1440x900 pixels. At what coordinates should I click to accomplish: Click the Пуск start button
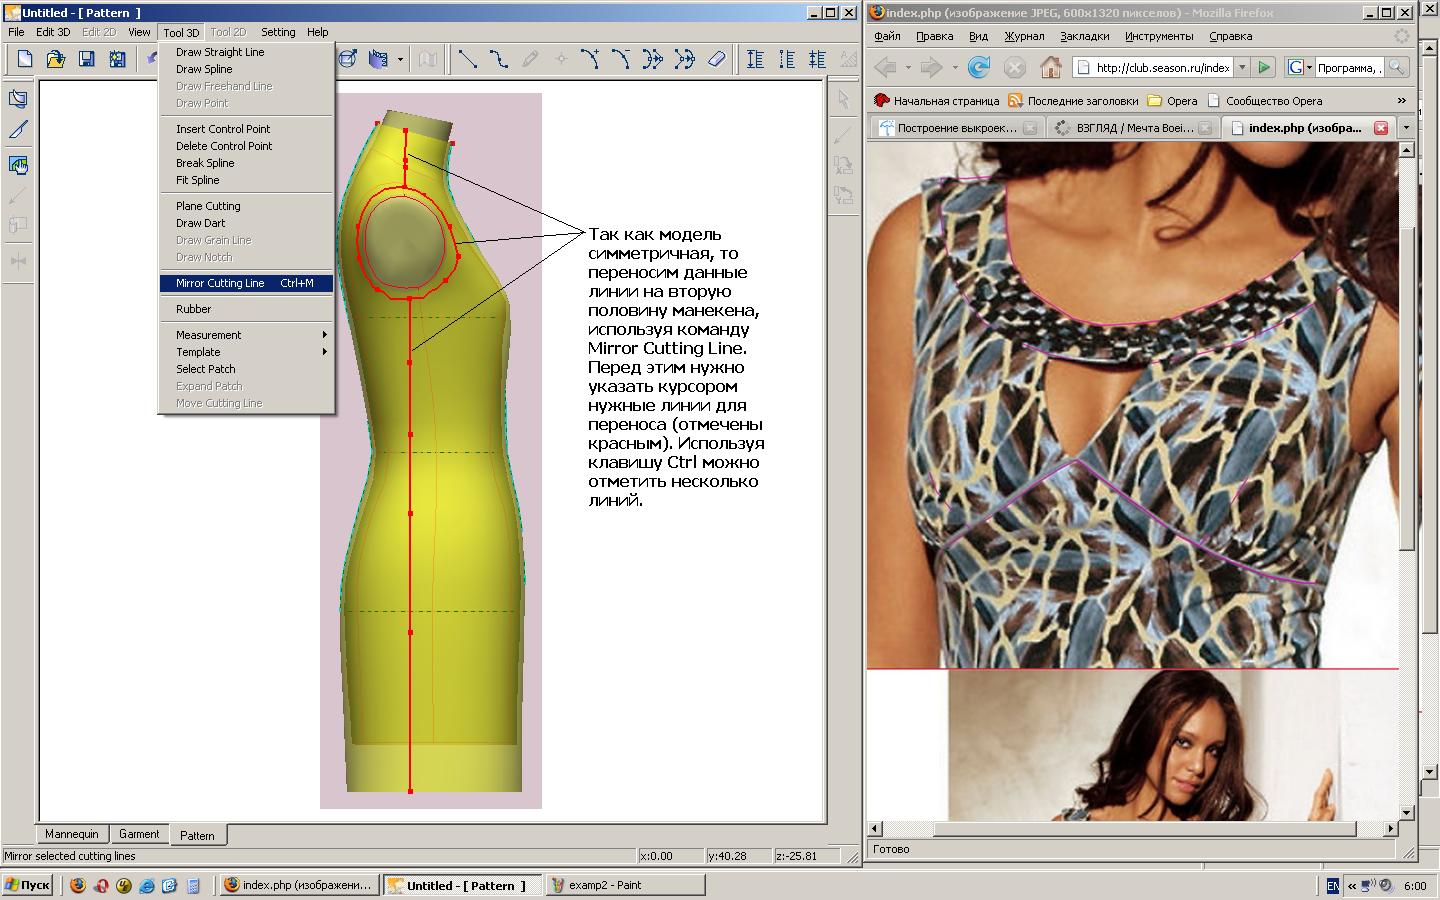pos(27,885)
